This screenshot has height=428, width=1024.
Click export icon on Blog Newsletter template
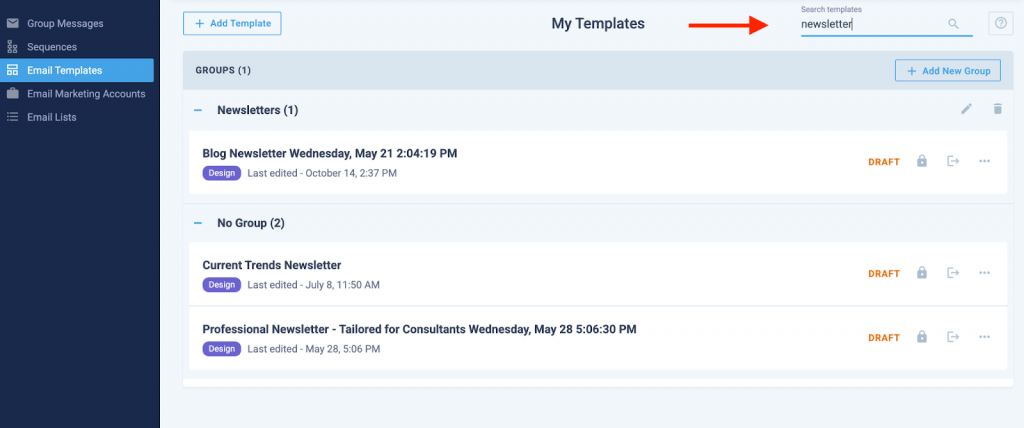click(x=953, y=161)
